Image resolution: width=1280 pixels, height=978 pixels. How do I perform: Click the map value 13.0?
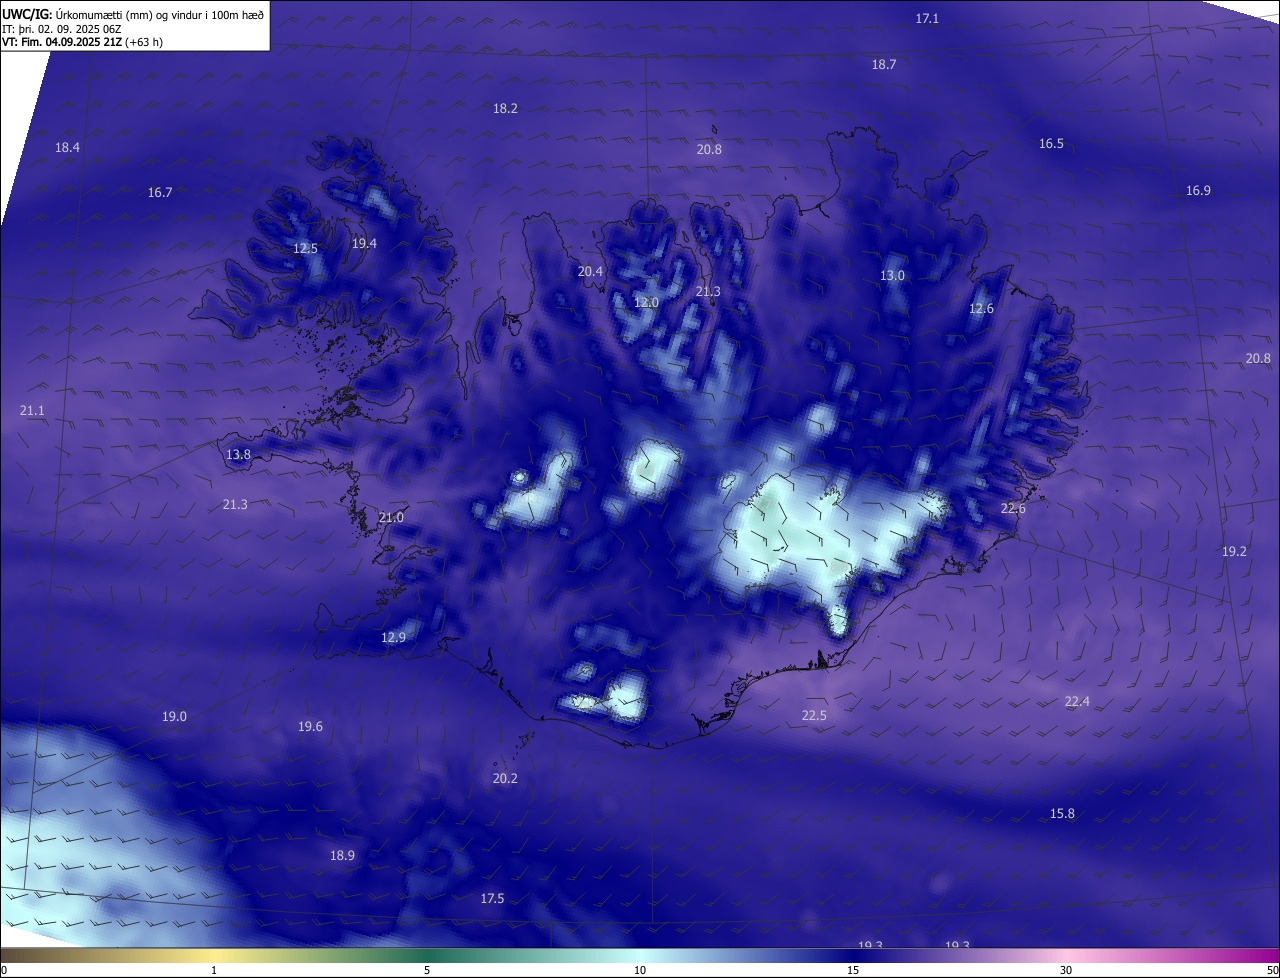tap(892, 275)
